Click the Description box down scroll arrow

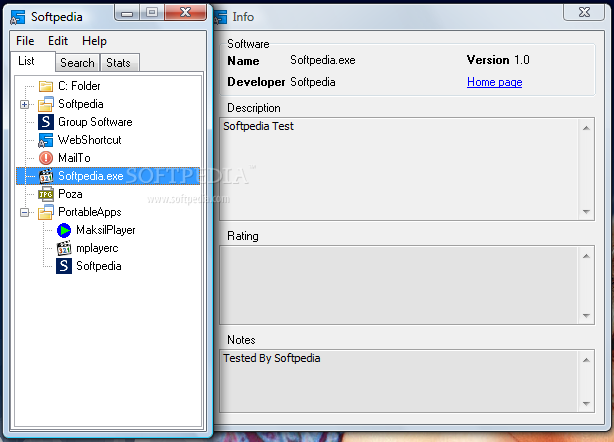click(586, 211)
